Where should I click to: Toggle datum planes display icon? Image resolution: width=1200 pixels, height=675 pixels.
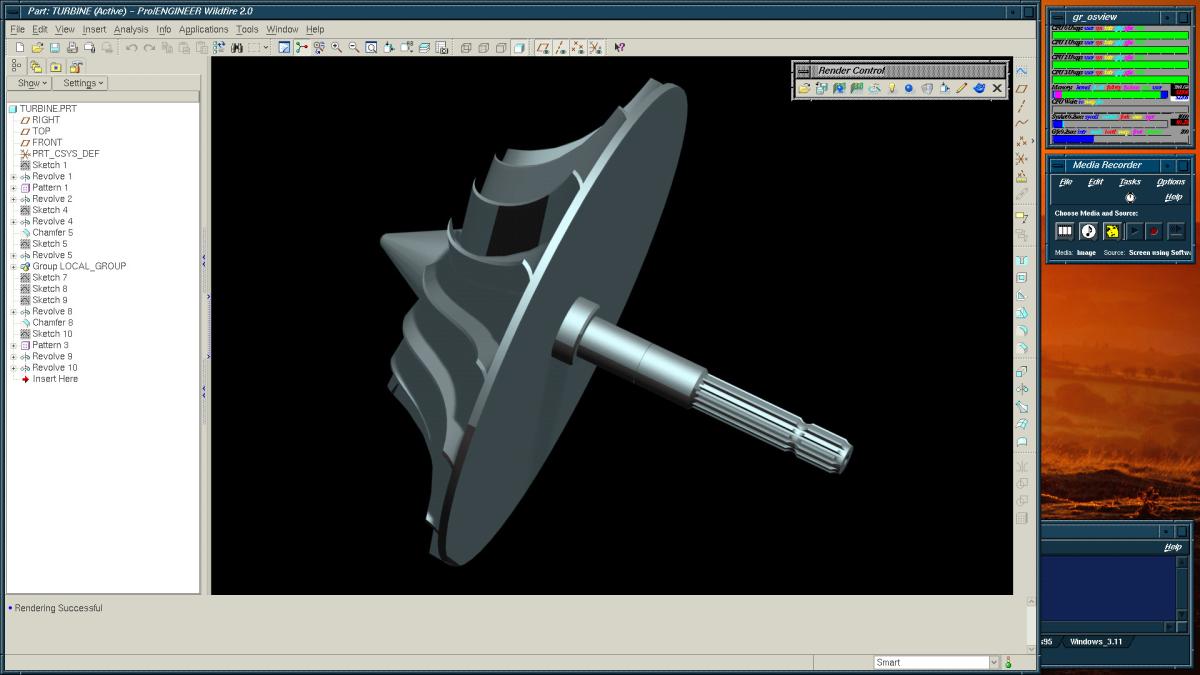tap(542, 47)
